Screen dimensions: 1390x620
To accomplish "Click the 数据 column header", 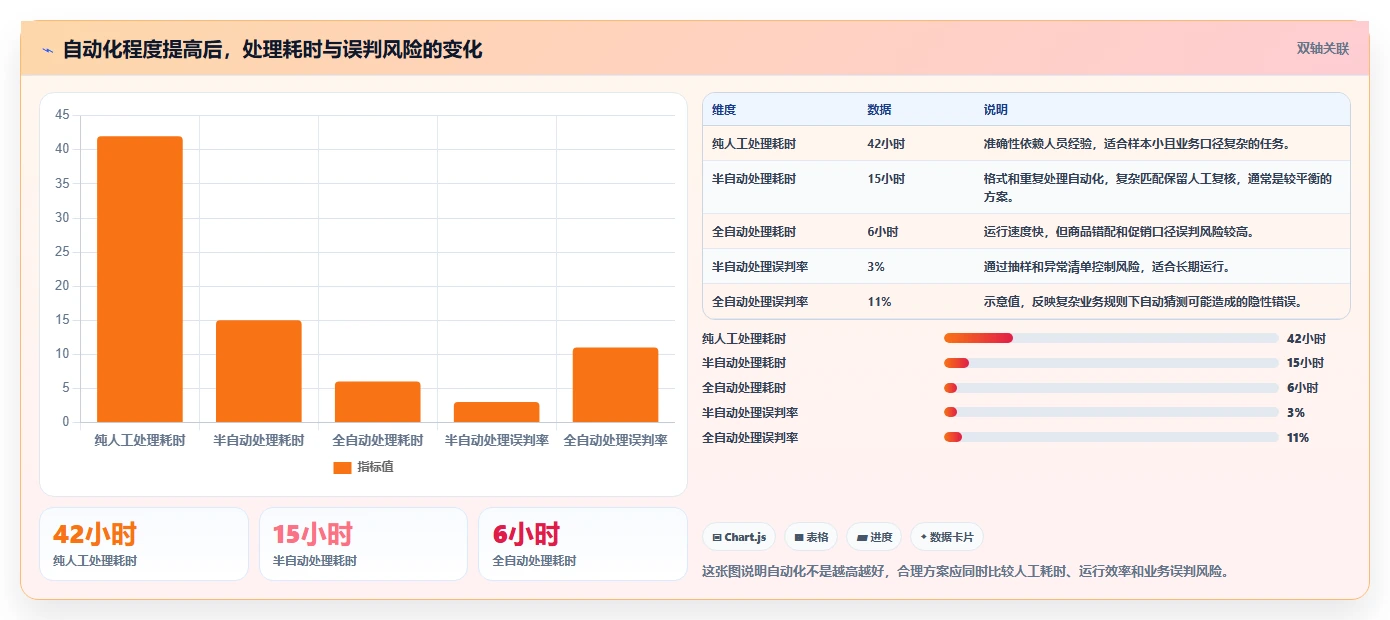I will click(x=879, y=110).
